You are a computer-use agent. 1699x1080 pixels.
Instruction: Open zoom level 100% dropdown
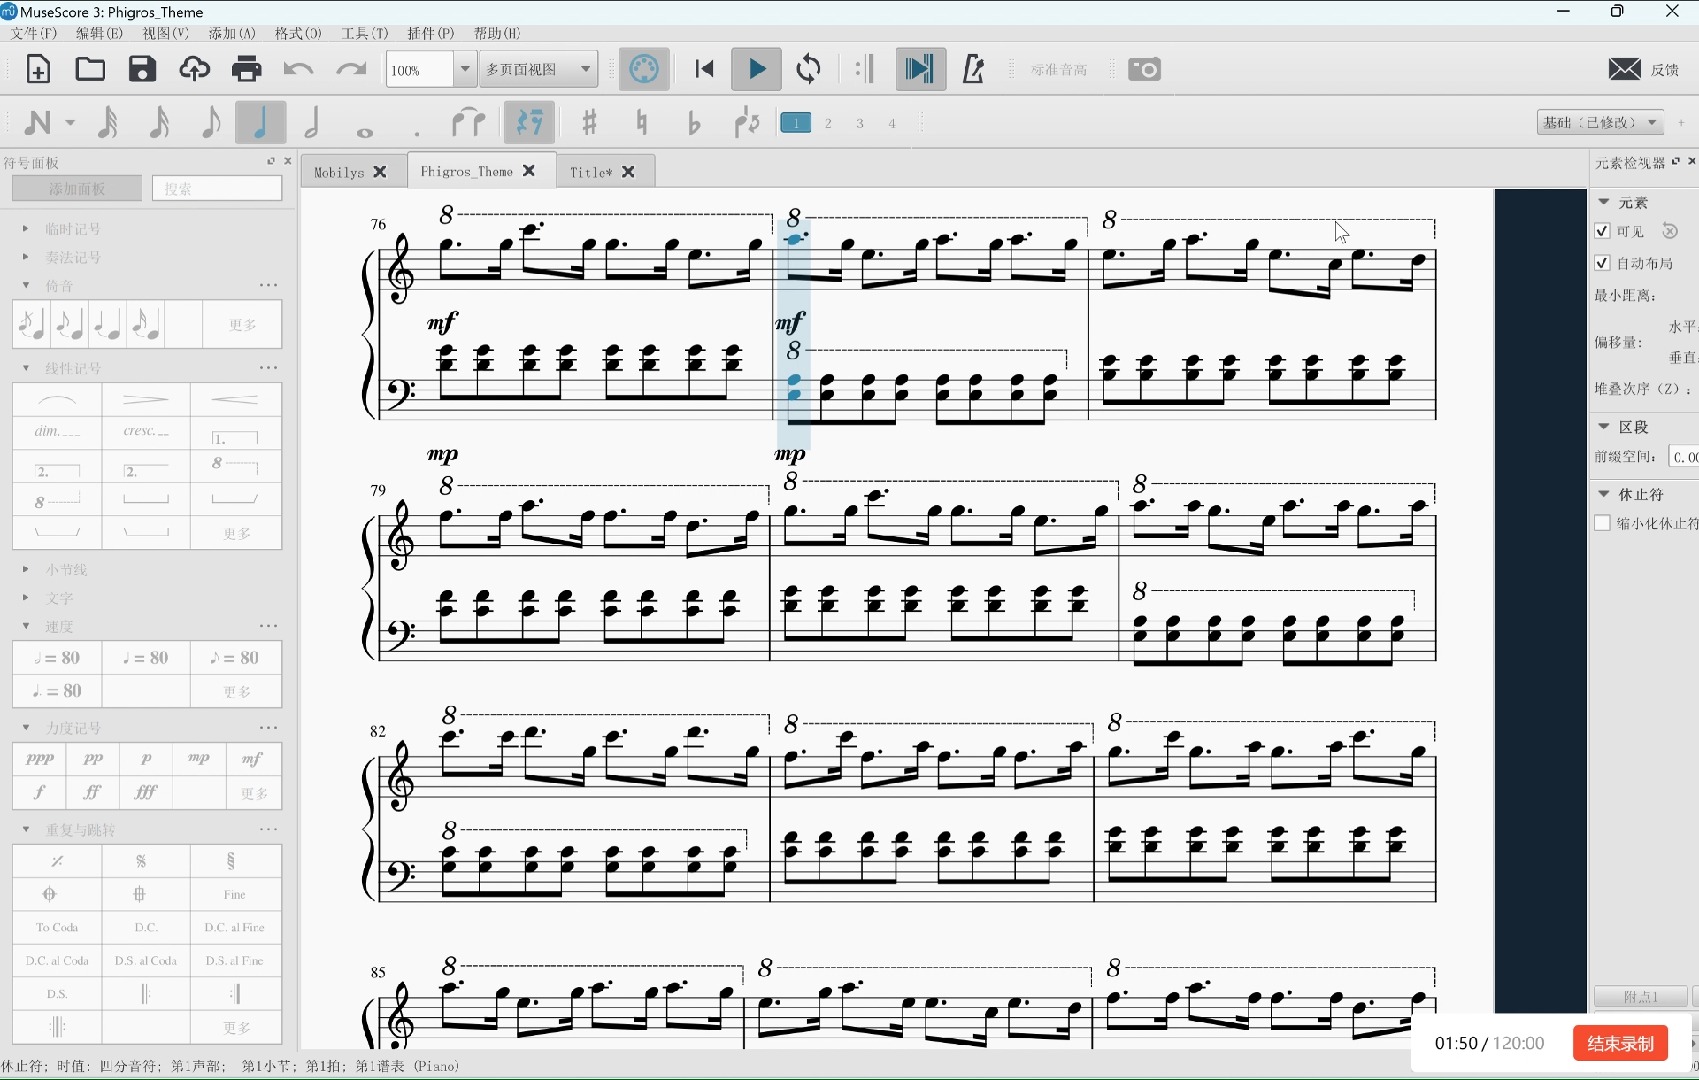(465, 69)
